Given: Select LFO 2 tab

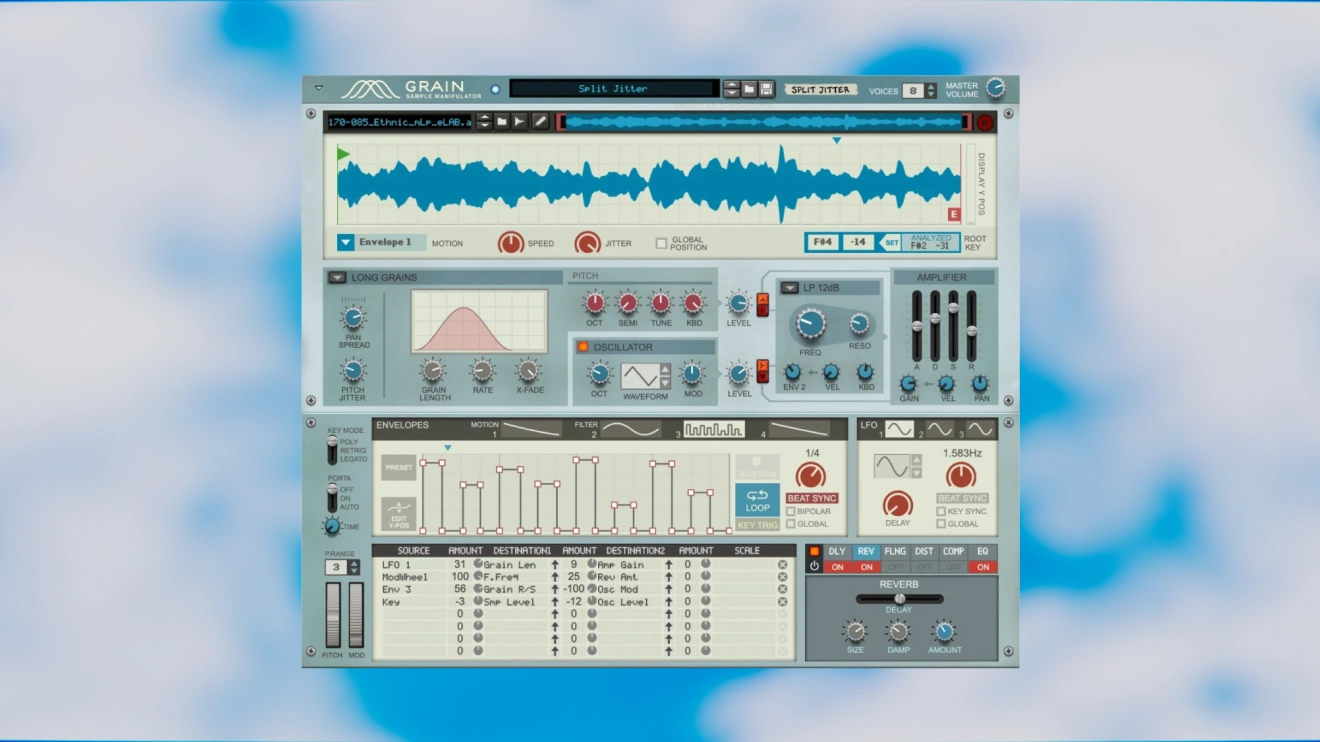Looking at the screenshot, I should coord(939,429).
